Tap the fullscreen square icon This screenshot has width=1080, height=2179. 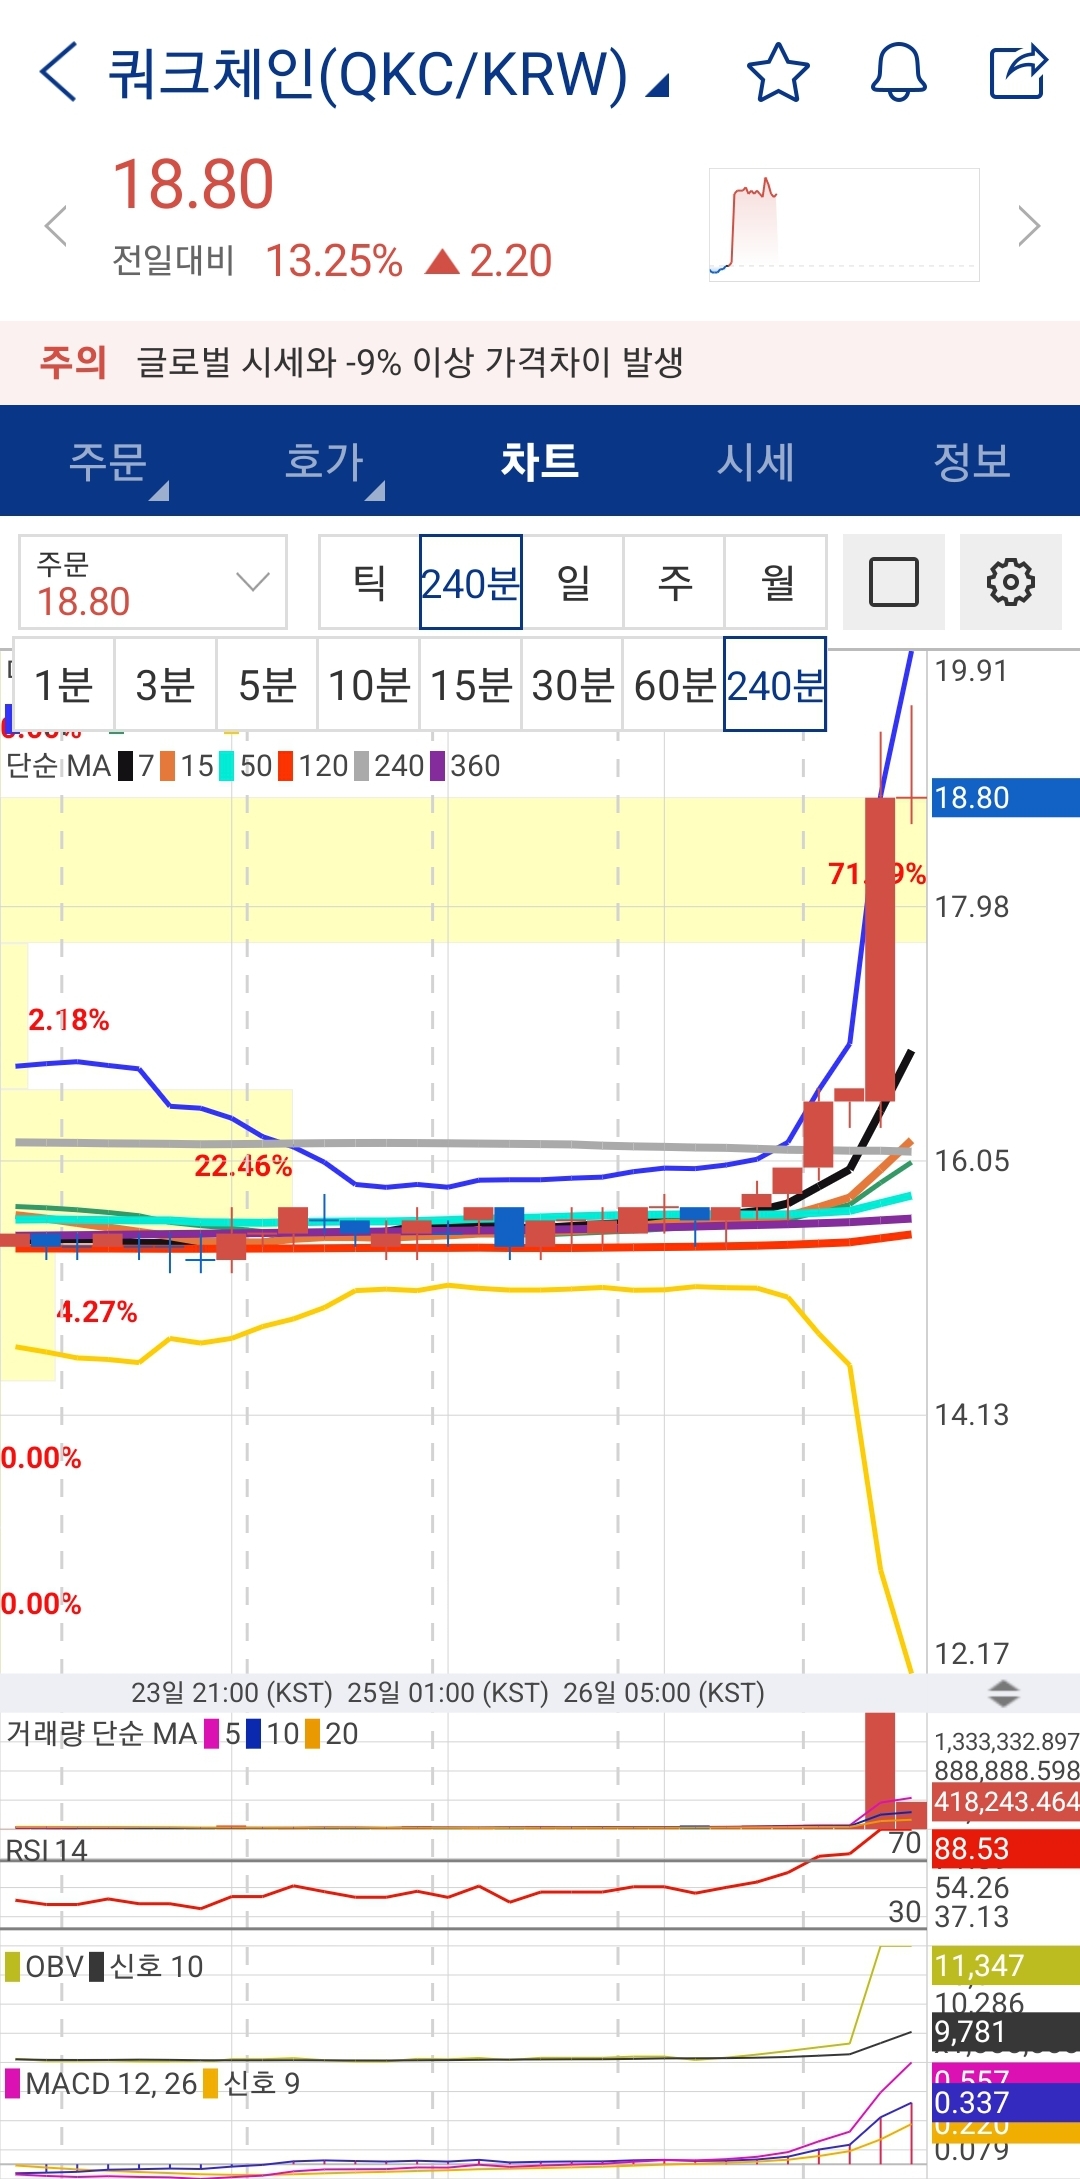coord(894,582)
